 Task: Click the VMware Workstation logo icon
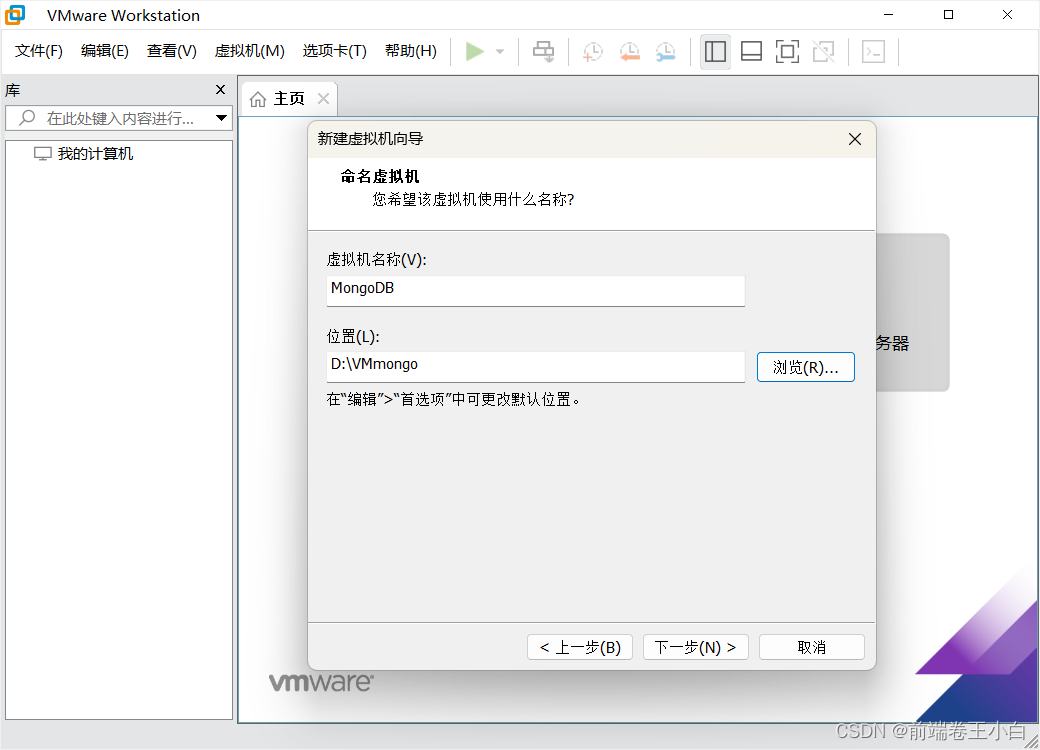[x=15, y=15]
